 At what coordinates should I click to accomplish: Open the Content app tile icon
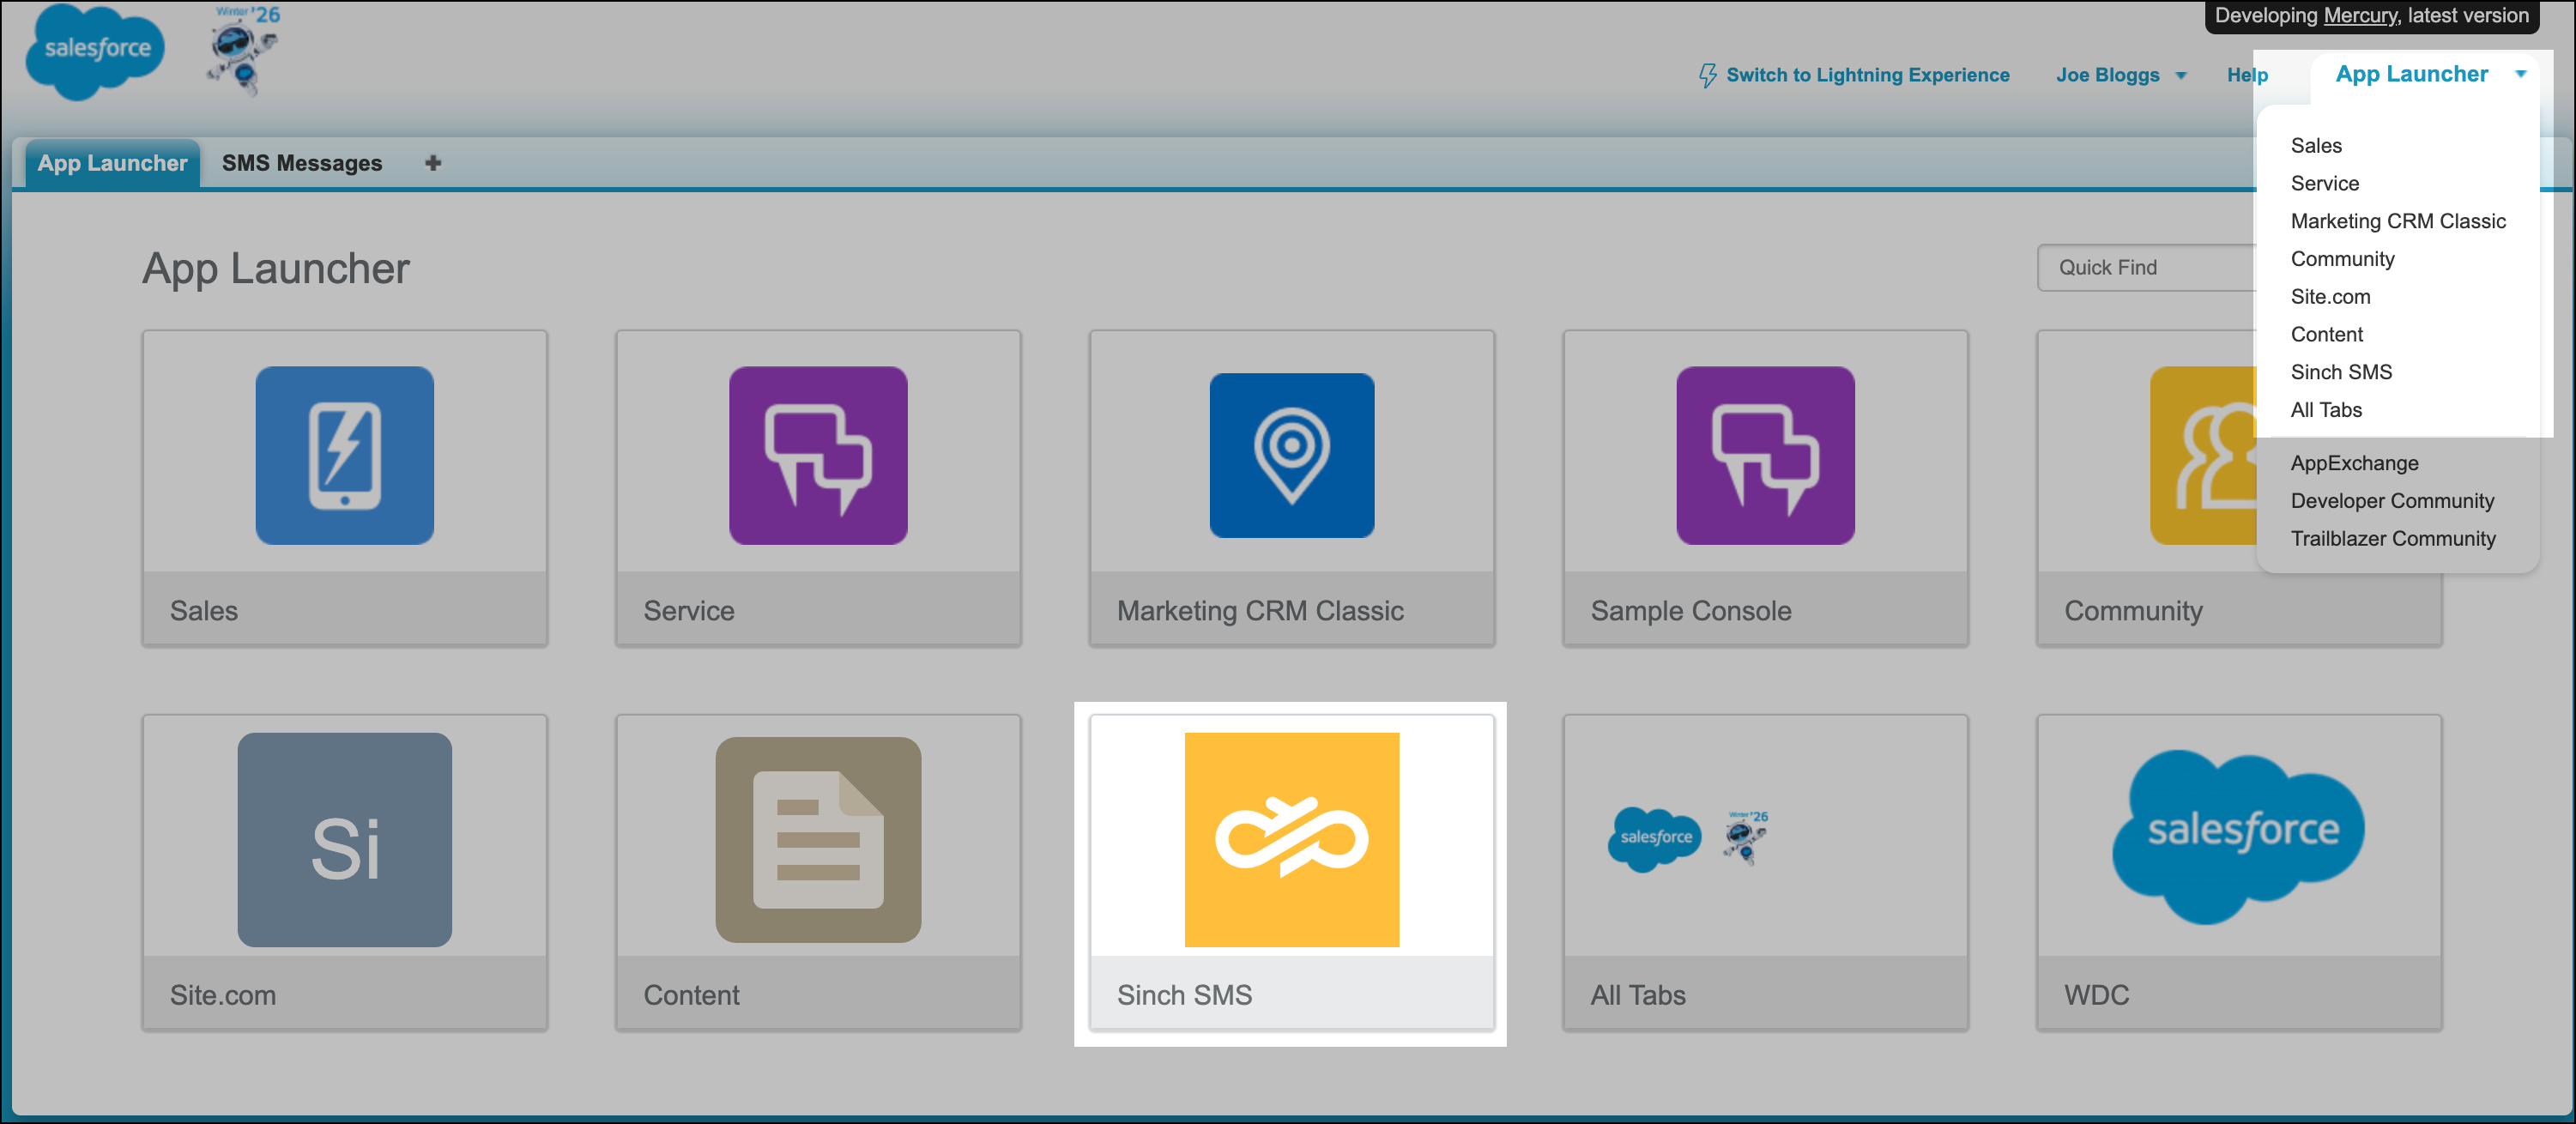818,840
